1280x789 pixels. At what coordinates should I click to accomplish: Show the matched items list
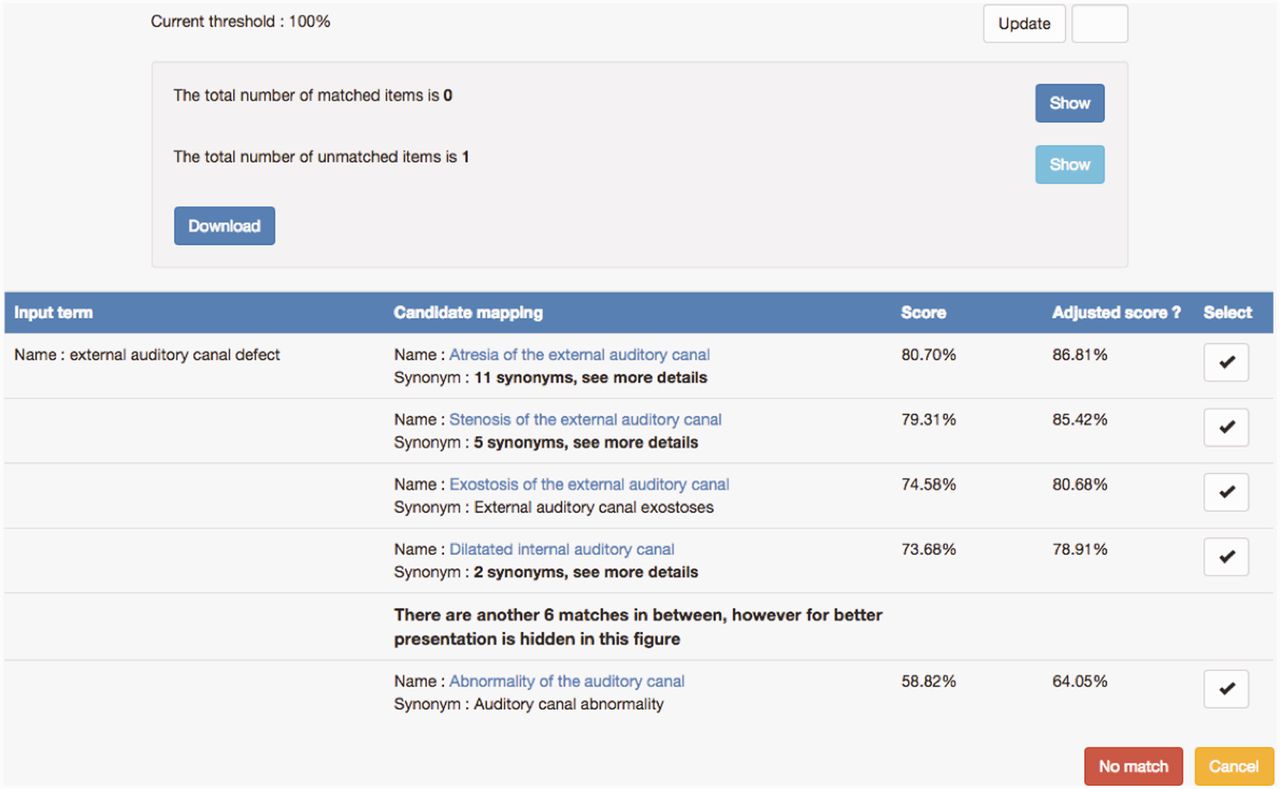(x=1069, y=103)
